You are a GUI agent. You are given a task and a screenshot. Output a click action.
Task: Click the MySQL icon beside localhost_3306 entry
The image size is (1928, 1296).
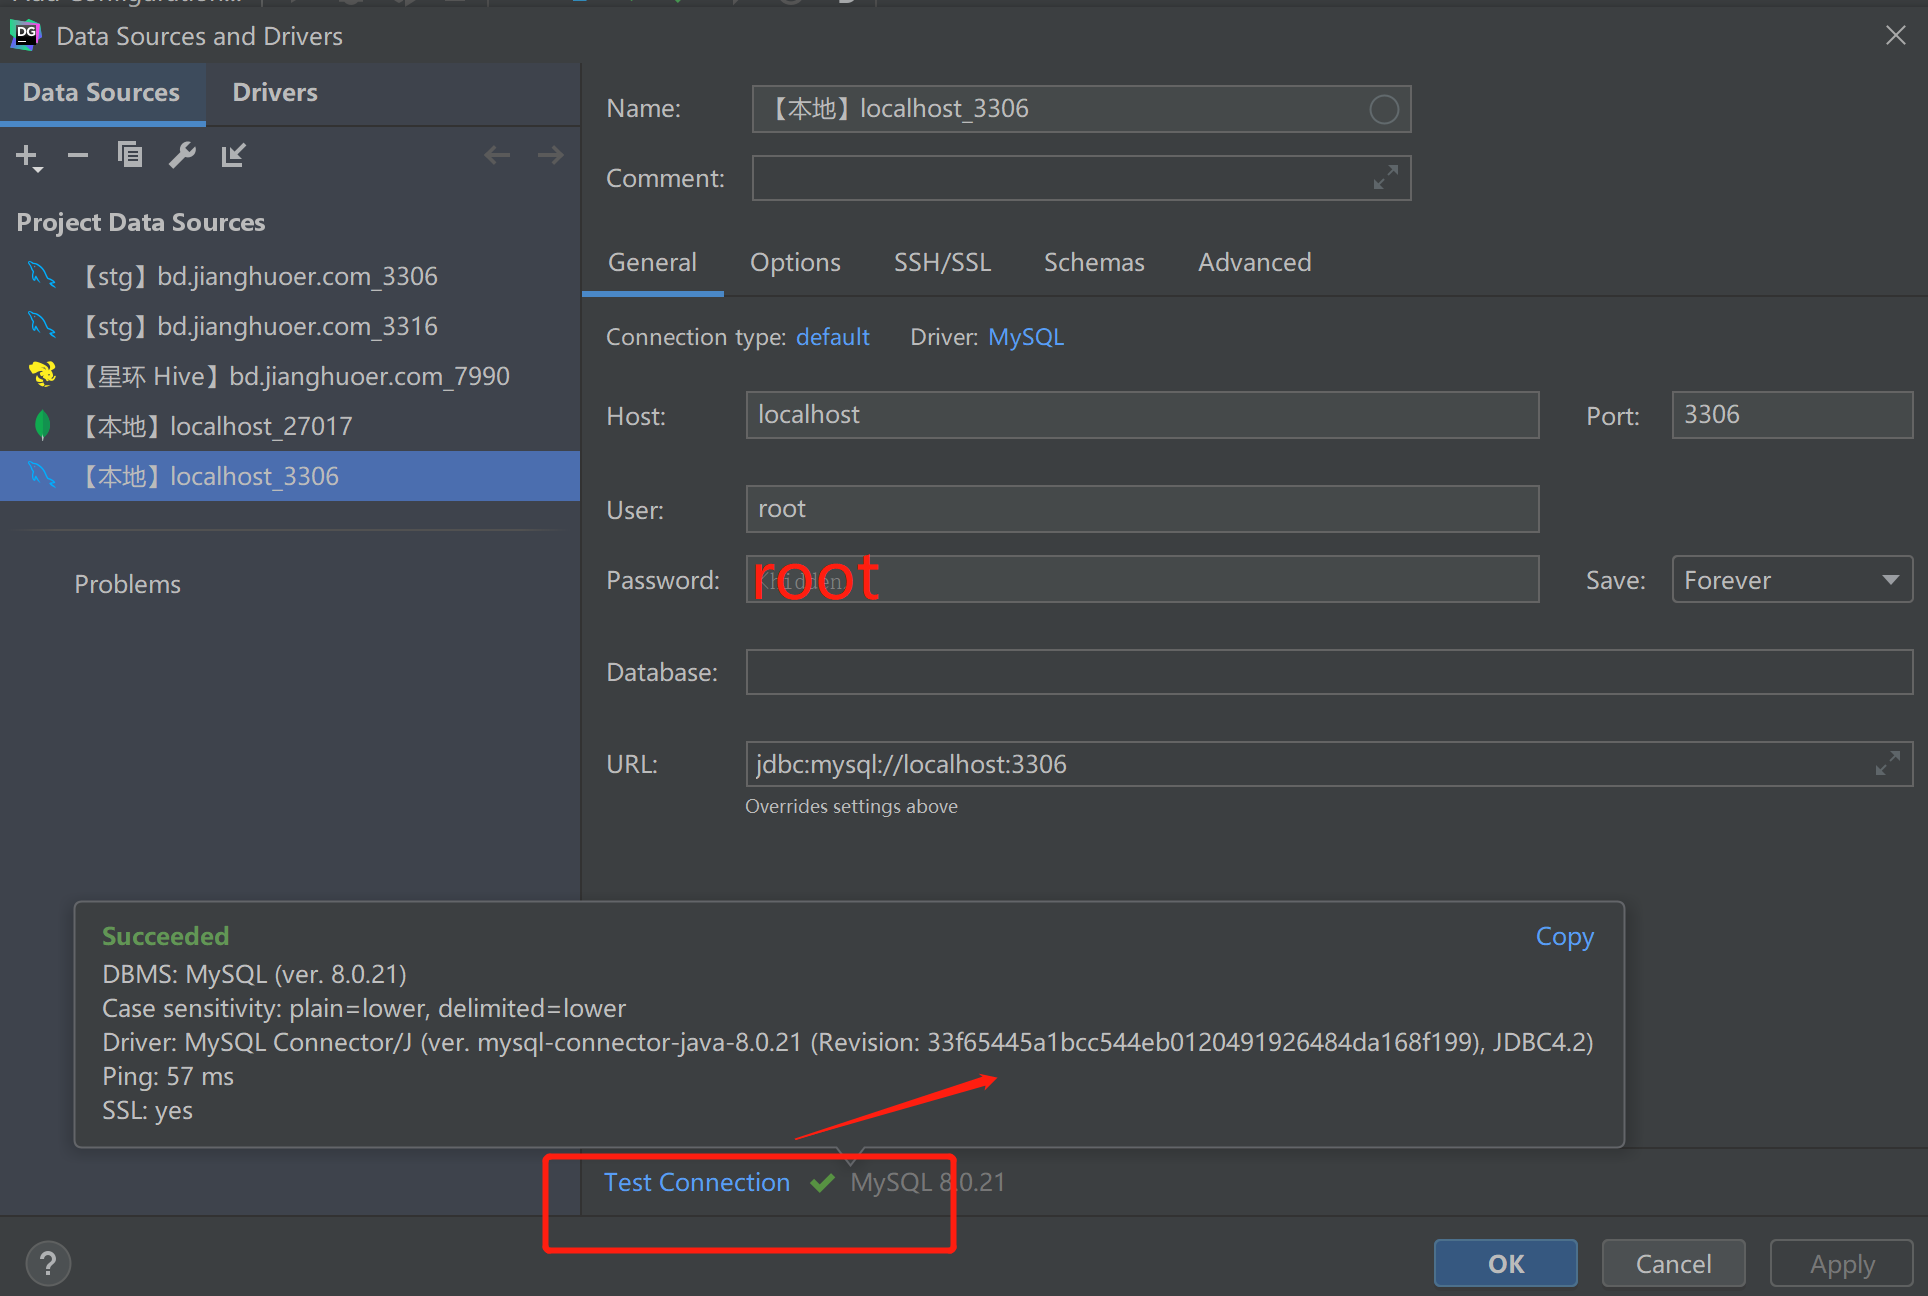[41, 475]
